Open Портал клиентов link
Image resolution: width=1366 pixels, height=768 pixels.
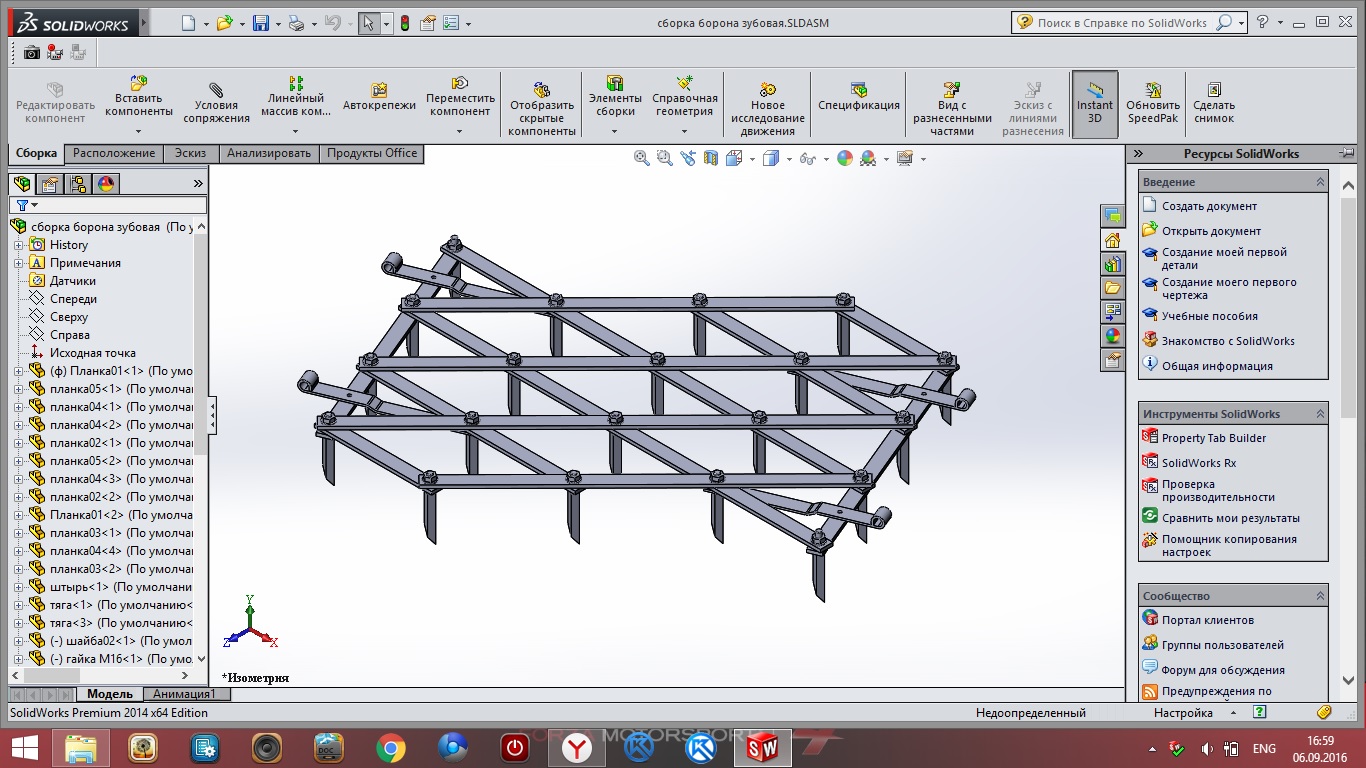[1208, 620]
